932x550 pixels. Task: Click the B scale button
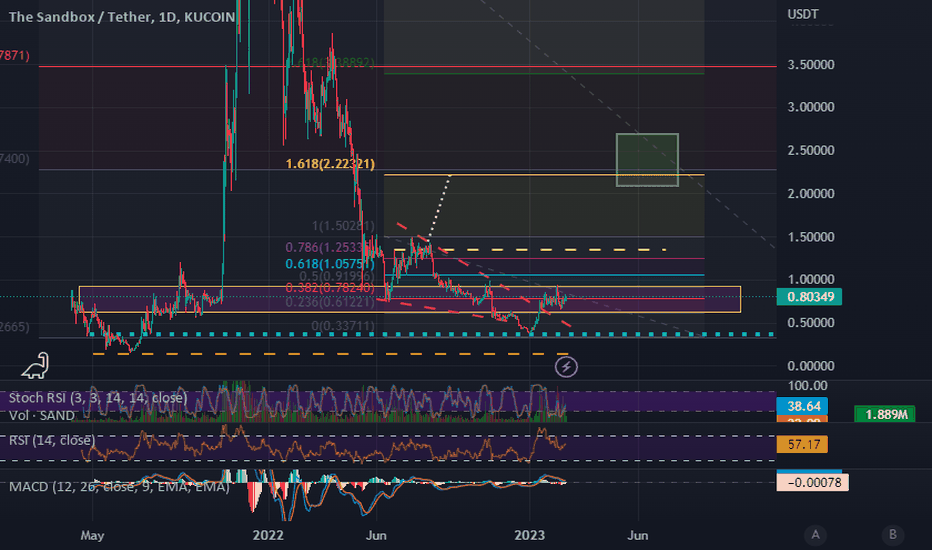[892, 535]
